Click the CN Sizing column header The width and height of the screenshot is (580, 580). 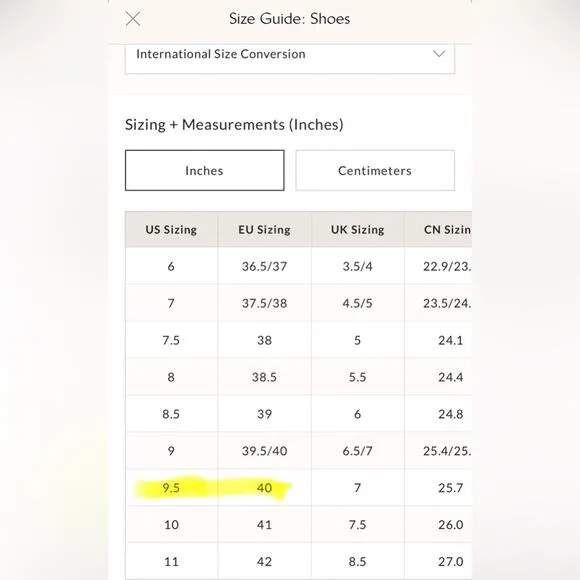[438, 230]
